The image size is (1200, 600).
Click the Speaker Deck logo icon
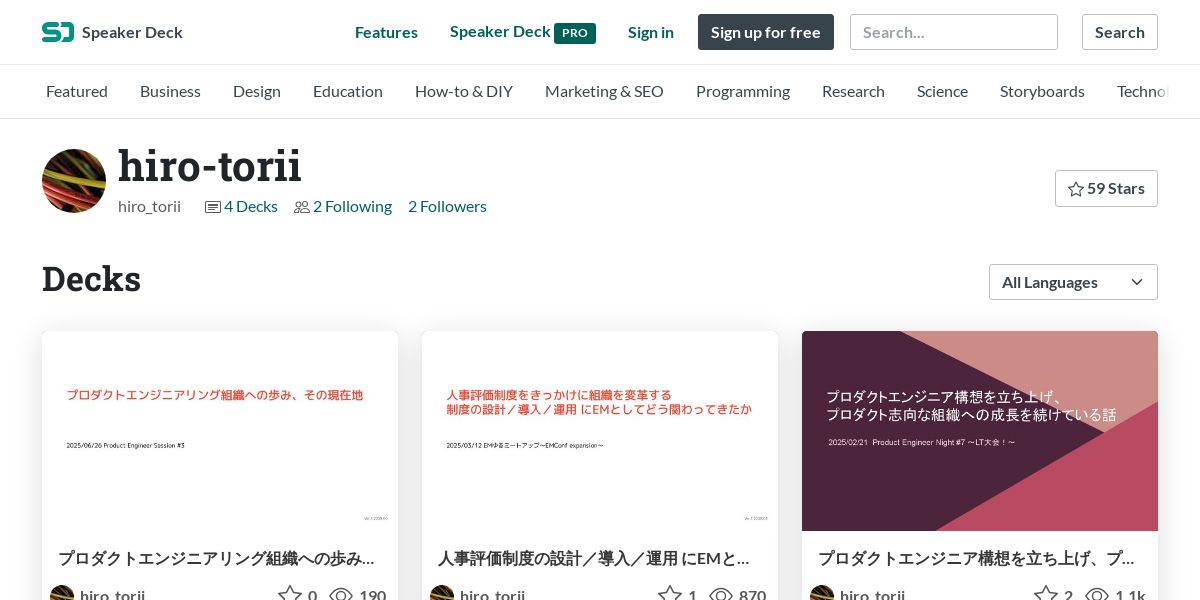click(x=58, y=32)
